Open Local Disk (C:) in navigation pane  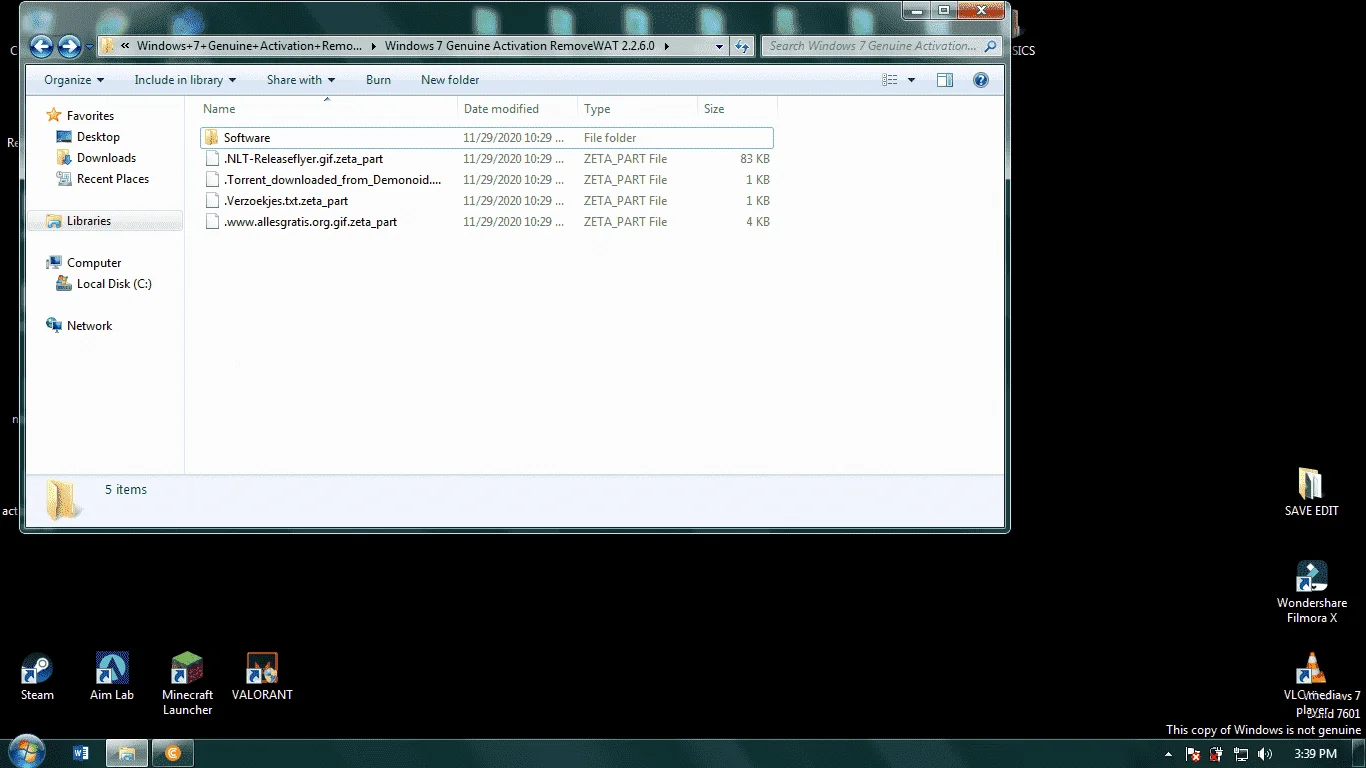(114, 284)
